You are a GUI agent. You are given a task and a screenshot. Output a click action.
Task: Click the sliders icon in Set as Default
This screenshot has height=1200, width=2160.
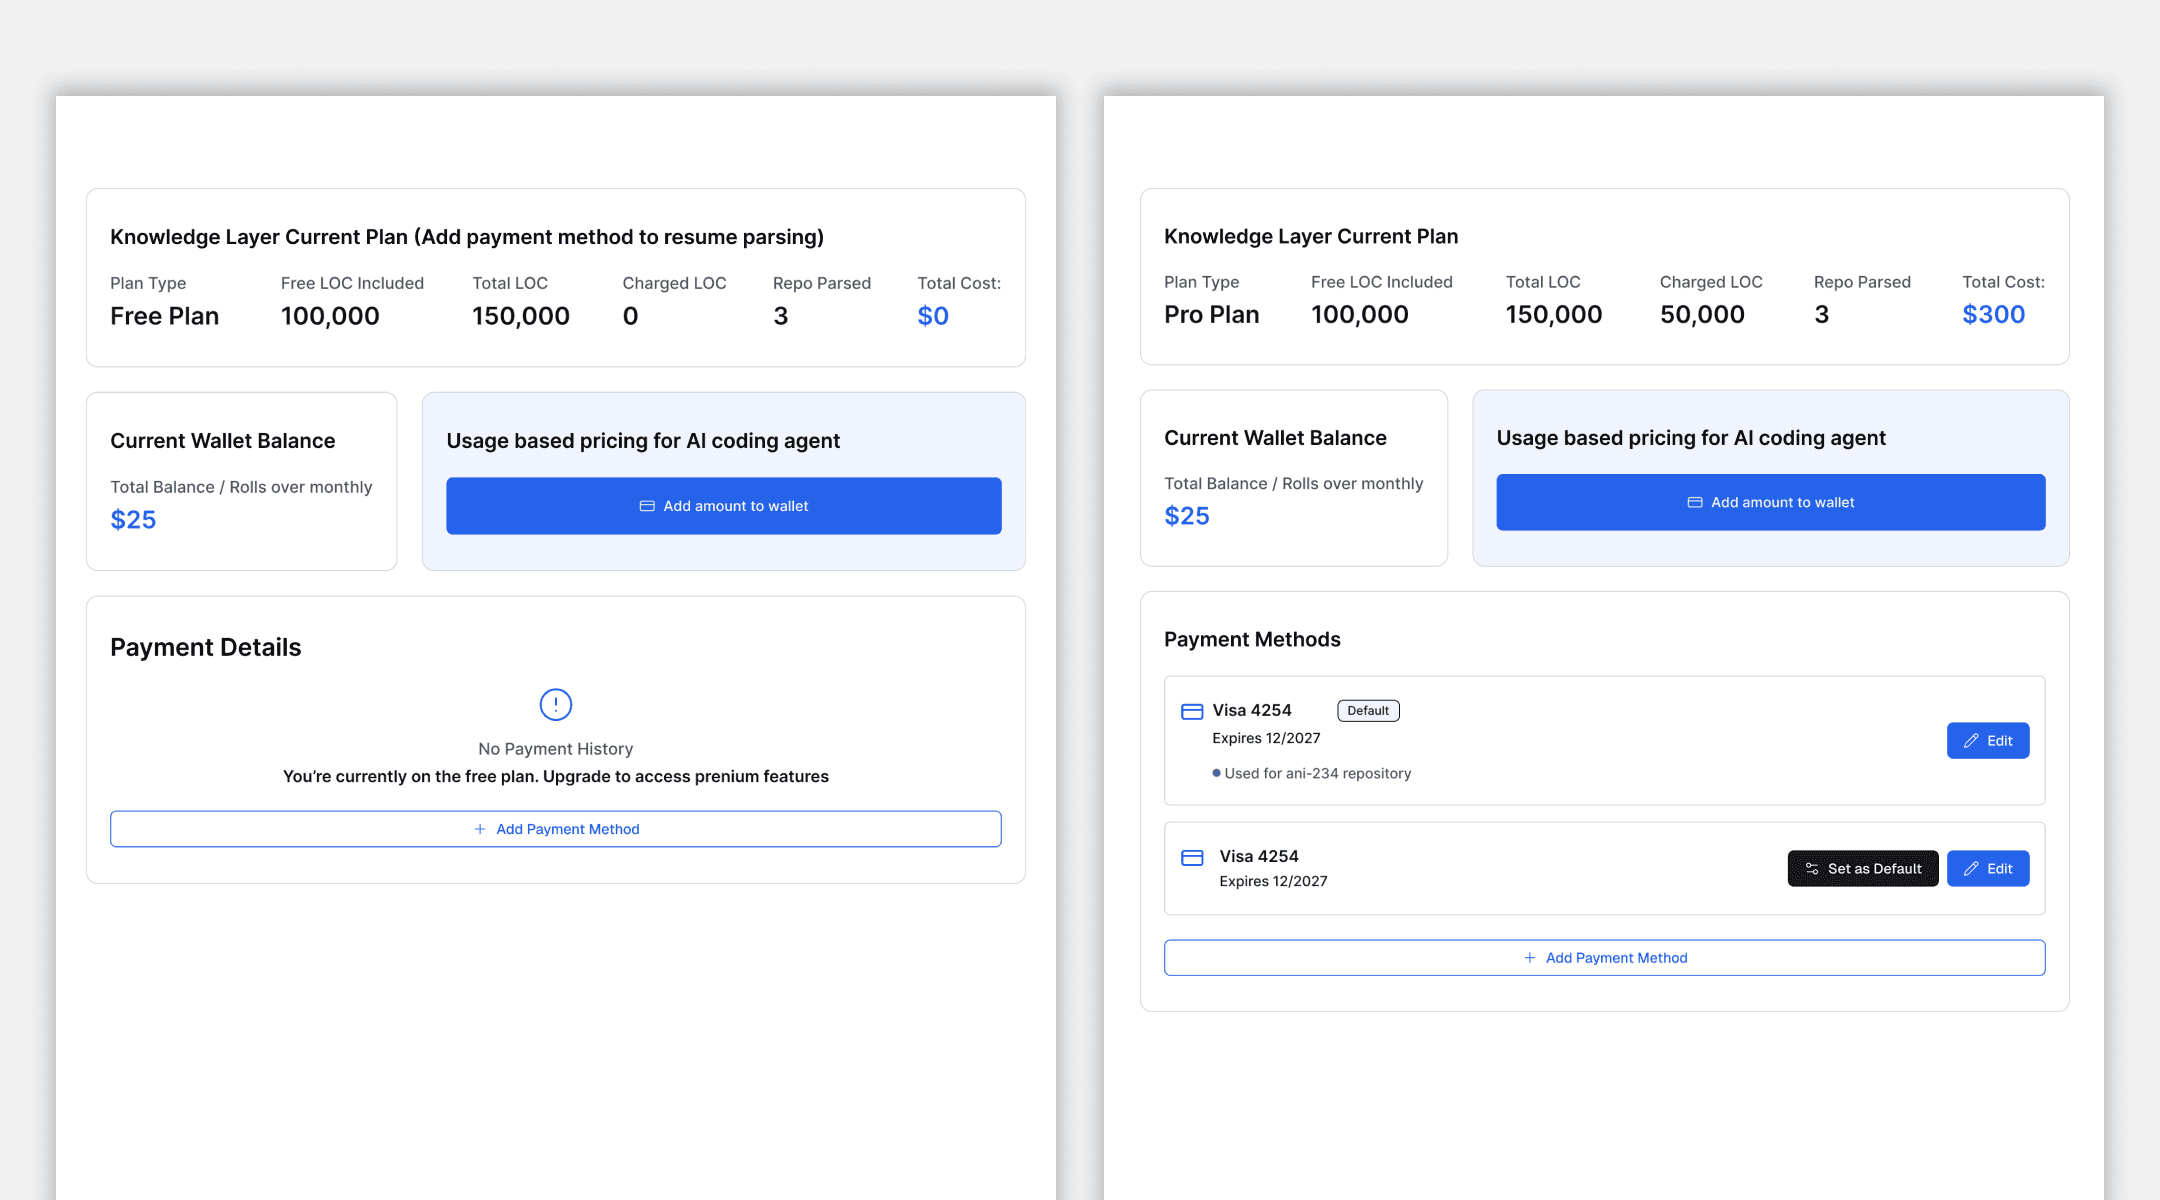1812,869
